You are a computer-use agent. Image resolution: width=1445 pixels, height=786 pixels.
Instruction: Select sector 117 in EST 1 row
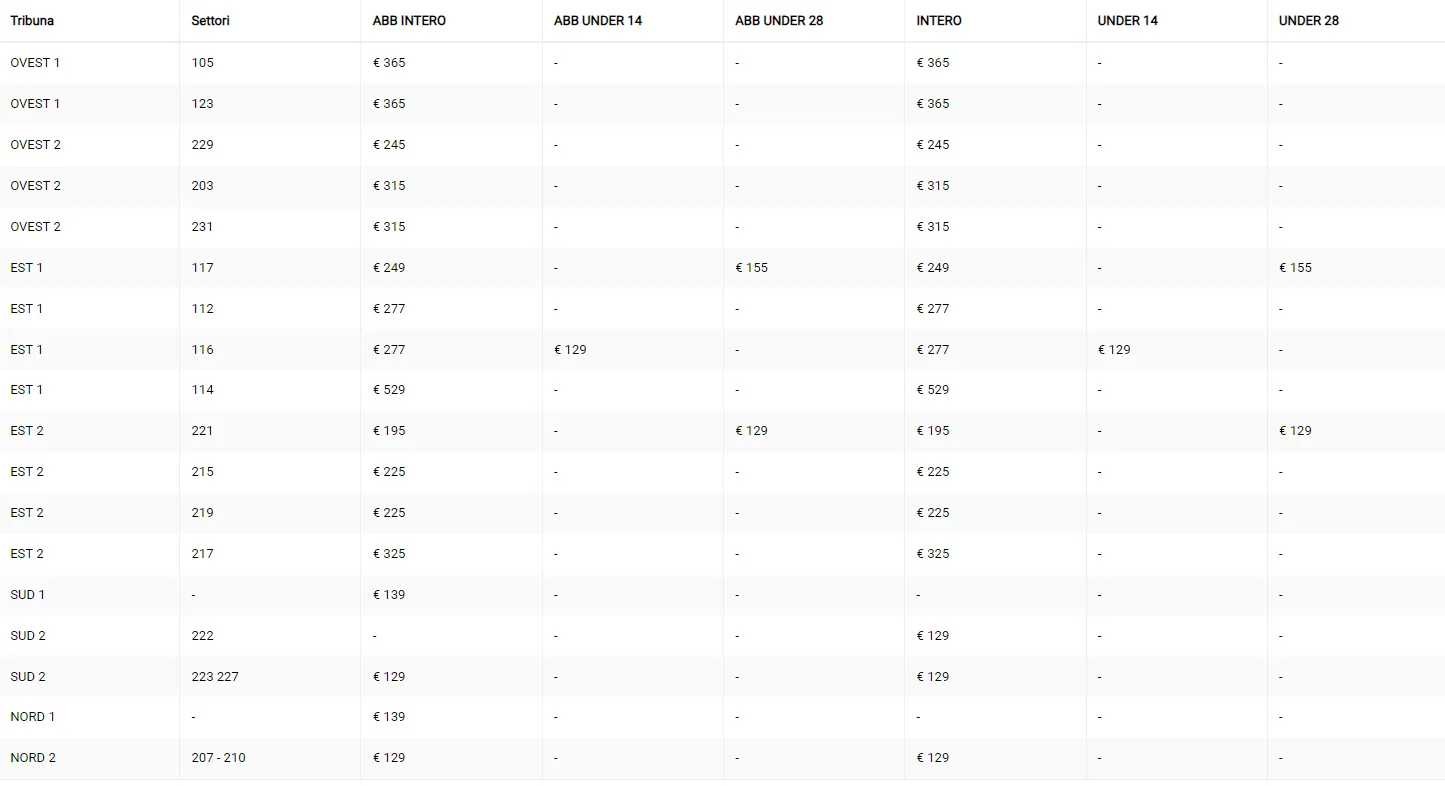tap(202, 267)
